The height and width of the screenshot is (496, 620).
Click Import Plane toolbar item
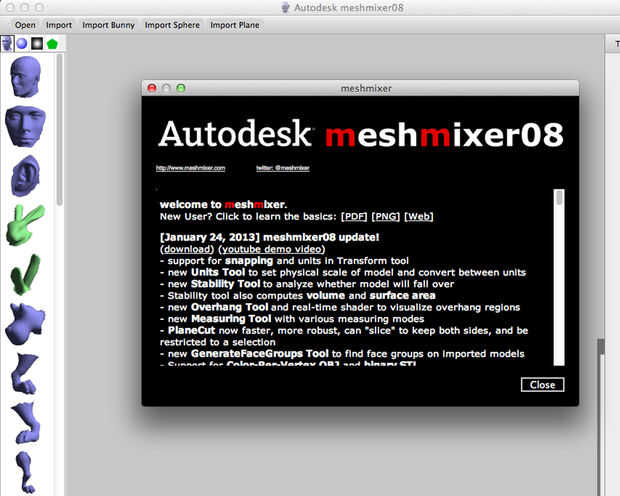234,25
